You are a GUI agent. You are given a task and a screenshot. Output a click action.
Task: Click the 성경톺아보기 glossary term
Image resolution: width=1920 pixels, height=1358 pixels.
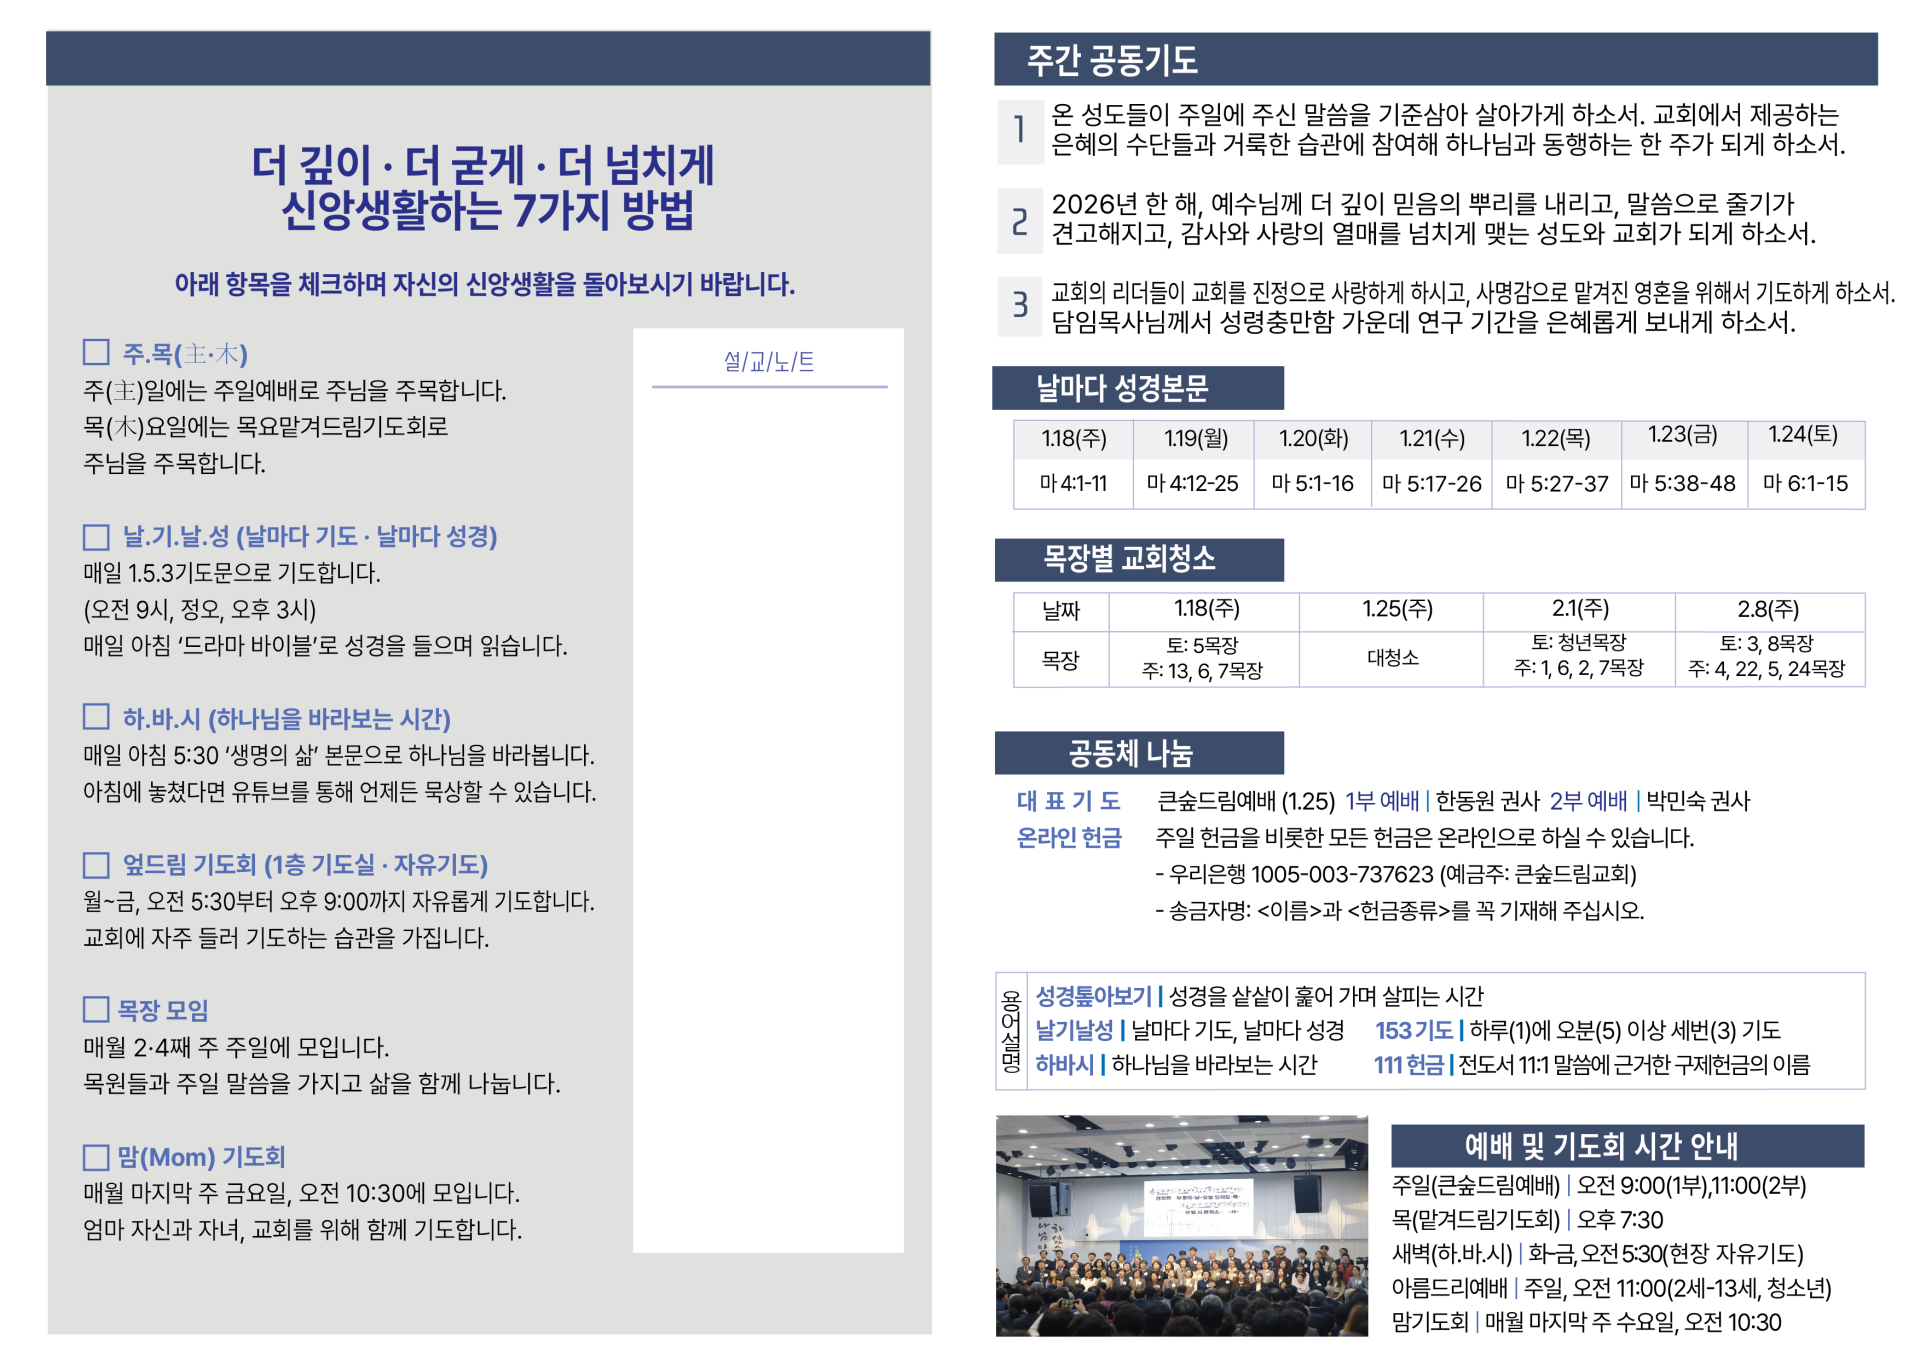(1092, 996)
